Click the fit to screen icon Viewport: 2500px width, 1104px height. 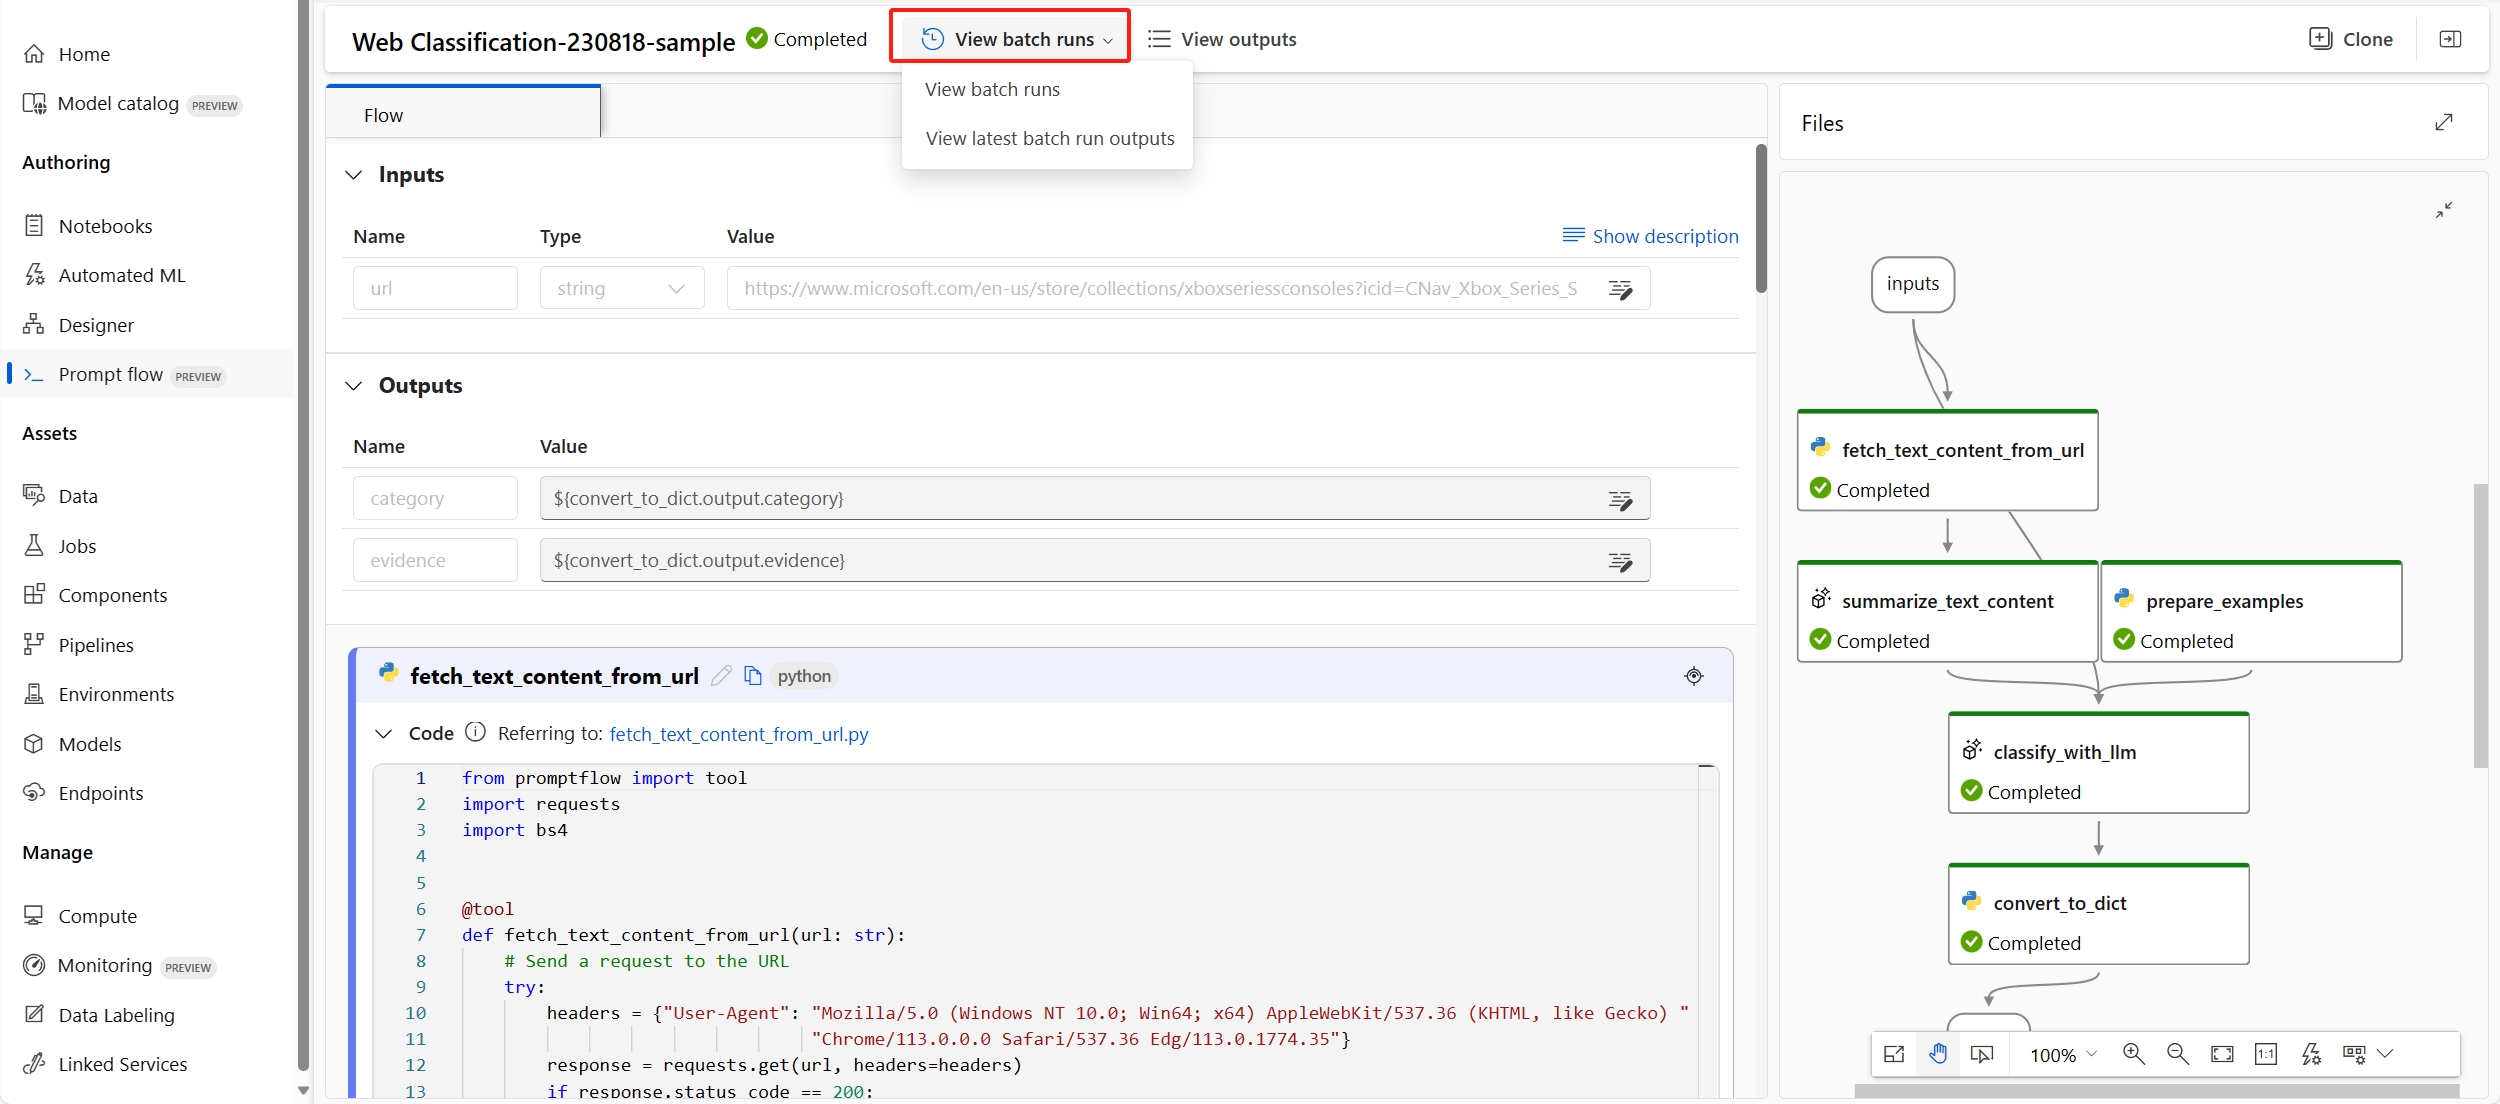[x=2222, y=1054]
